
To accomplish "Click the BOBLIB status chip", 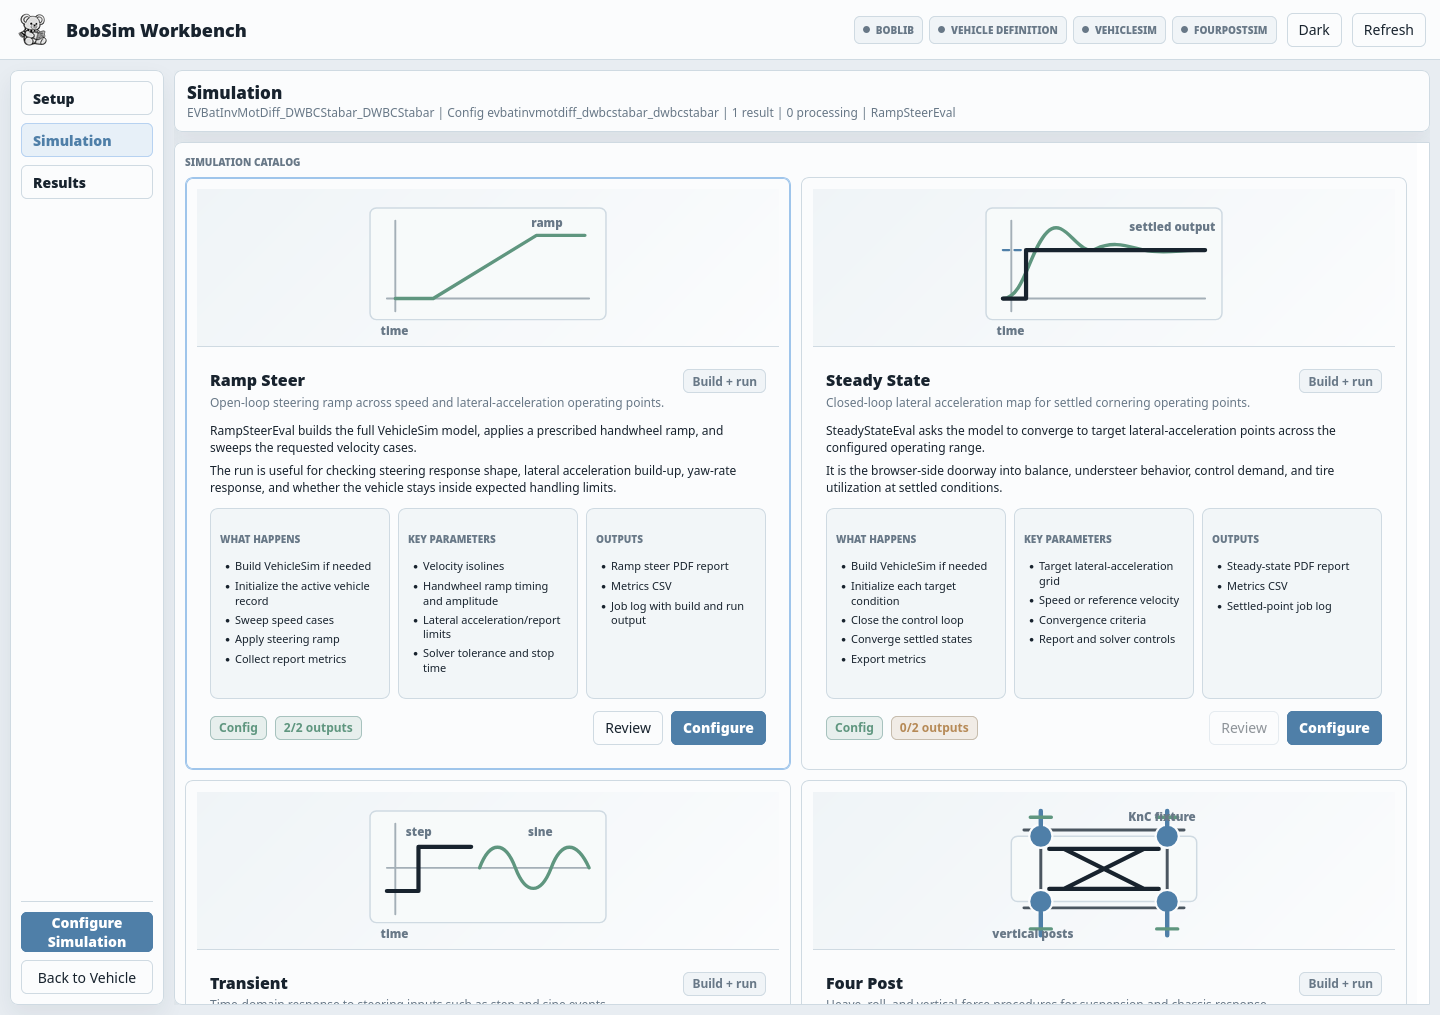I will click(x=888, y=30).
